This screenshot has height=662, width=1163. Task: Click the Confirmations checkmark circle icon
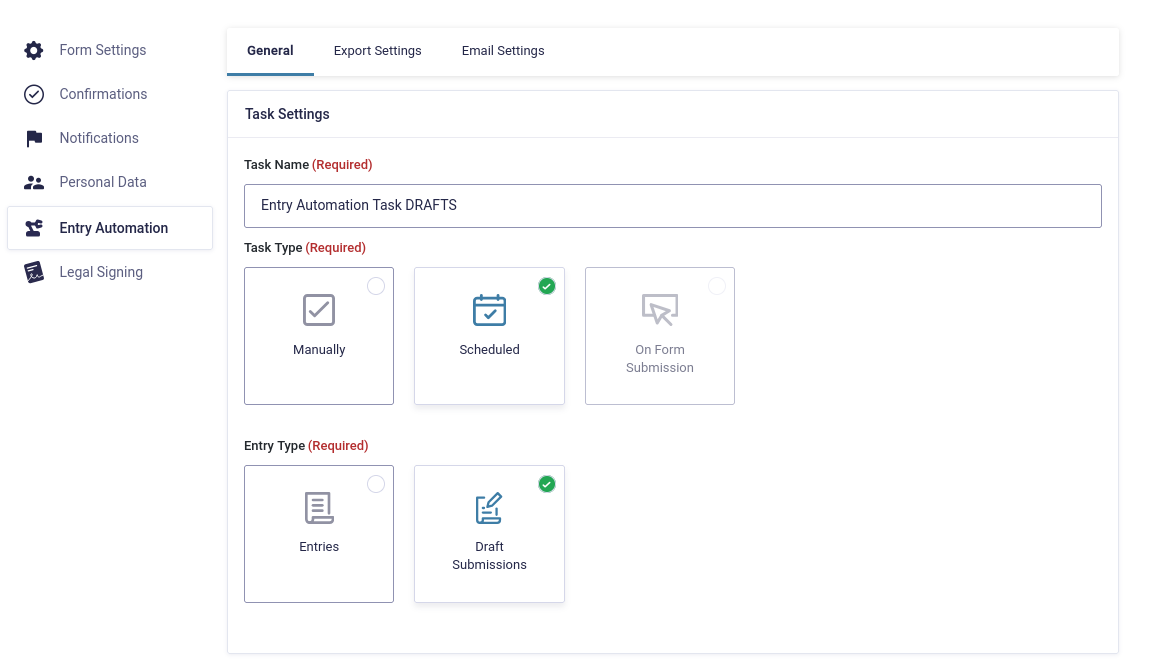pyautogui.click(x=34, y=94)
